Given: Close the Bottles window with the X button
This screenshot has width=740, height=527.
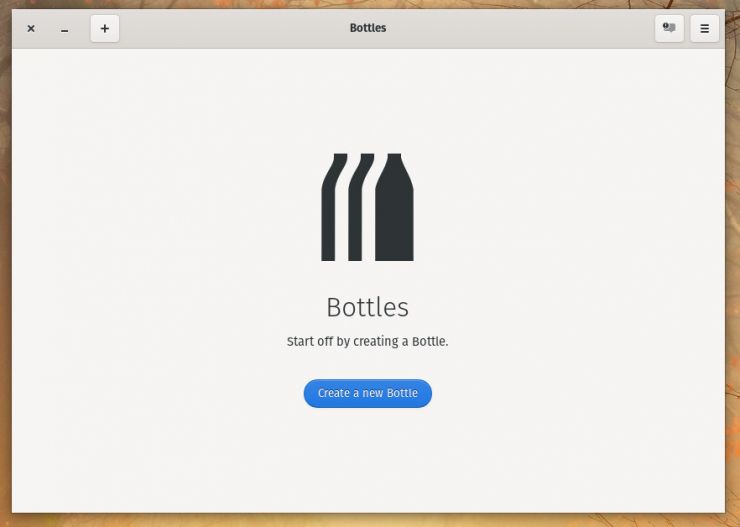Looking at the screenshot, I should coord(31,28).
